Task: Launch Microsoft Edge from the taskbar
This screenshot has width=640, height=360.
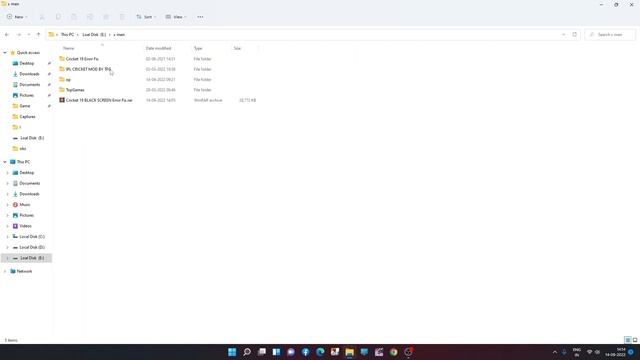Action: tap(320, 352)
